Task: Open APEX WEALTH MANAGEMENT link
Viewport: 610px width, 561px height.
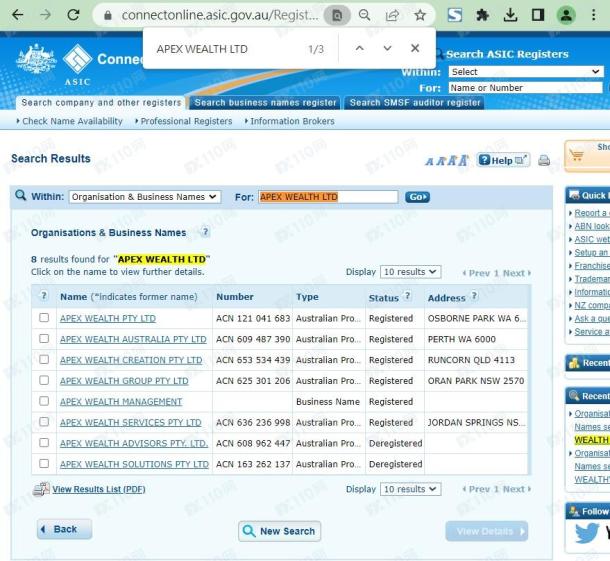Action: click(121, 401)
